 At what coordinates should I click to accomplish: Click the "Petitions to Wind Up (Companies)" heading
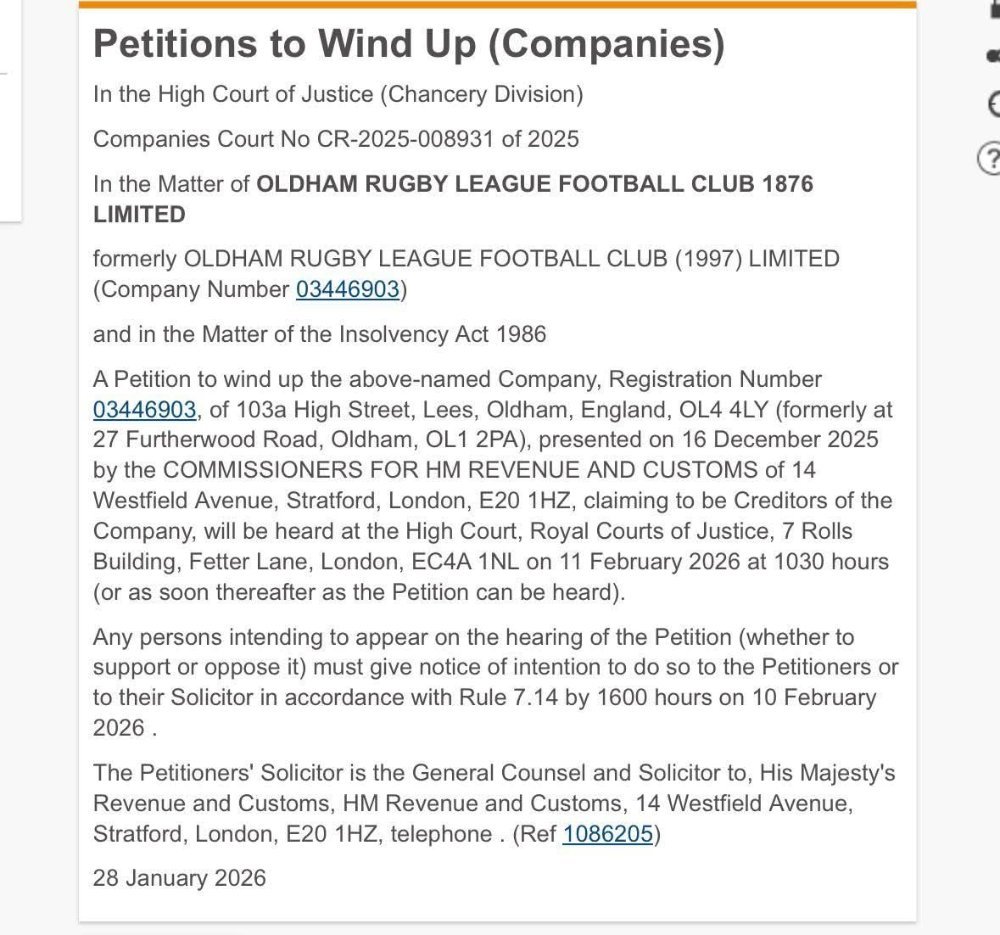[x=408, y=43]
